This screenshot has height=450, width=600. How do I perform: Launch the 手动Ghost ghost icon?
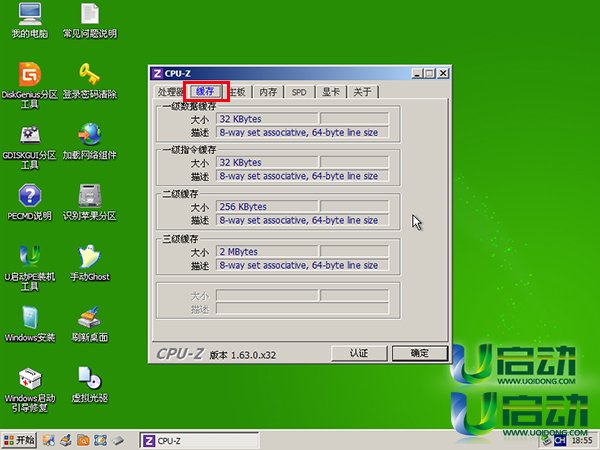pos(90,263)
